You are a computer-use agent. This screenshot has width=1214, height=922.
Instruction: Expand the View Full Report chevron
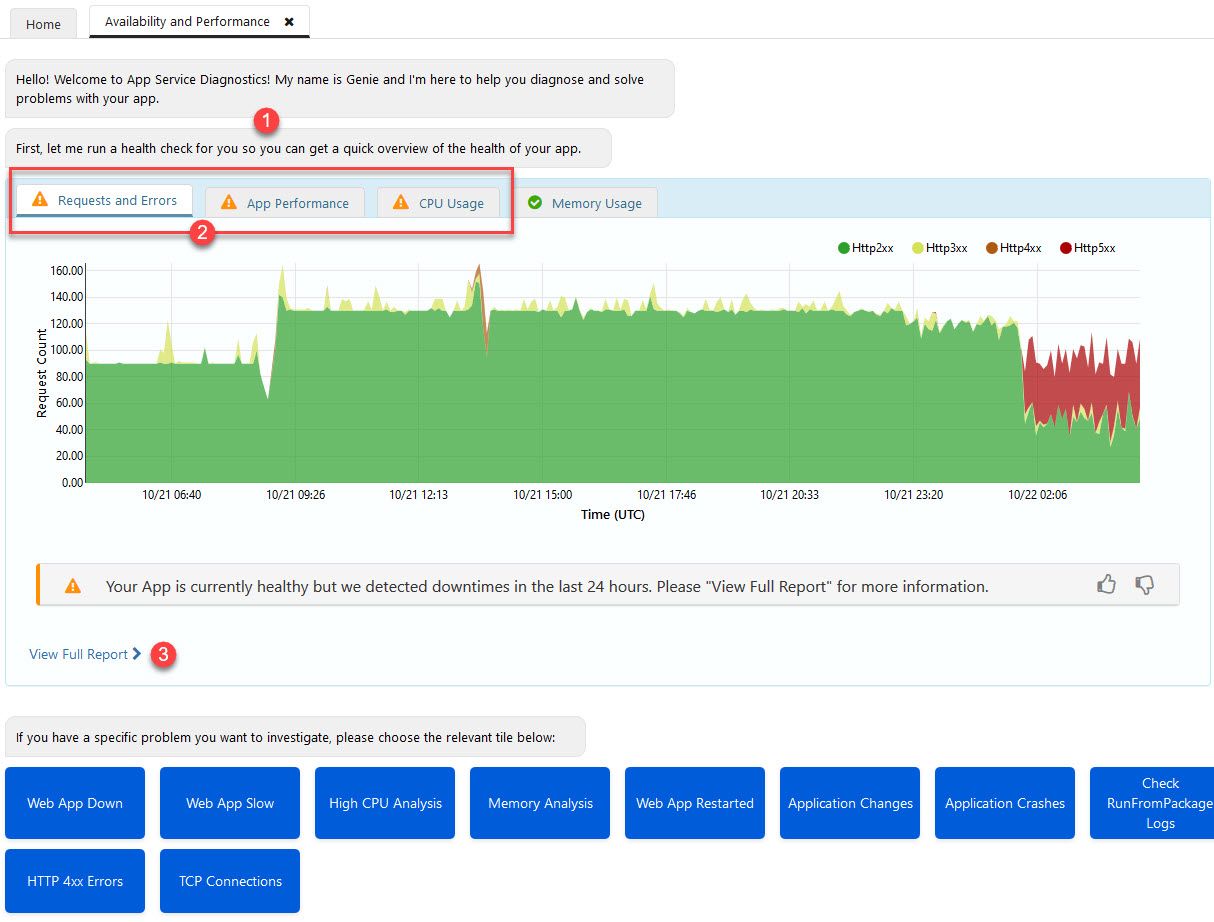[135, 653]
